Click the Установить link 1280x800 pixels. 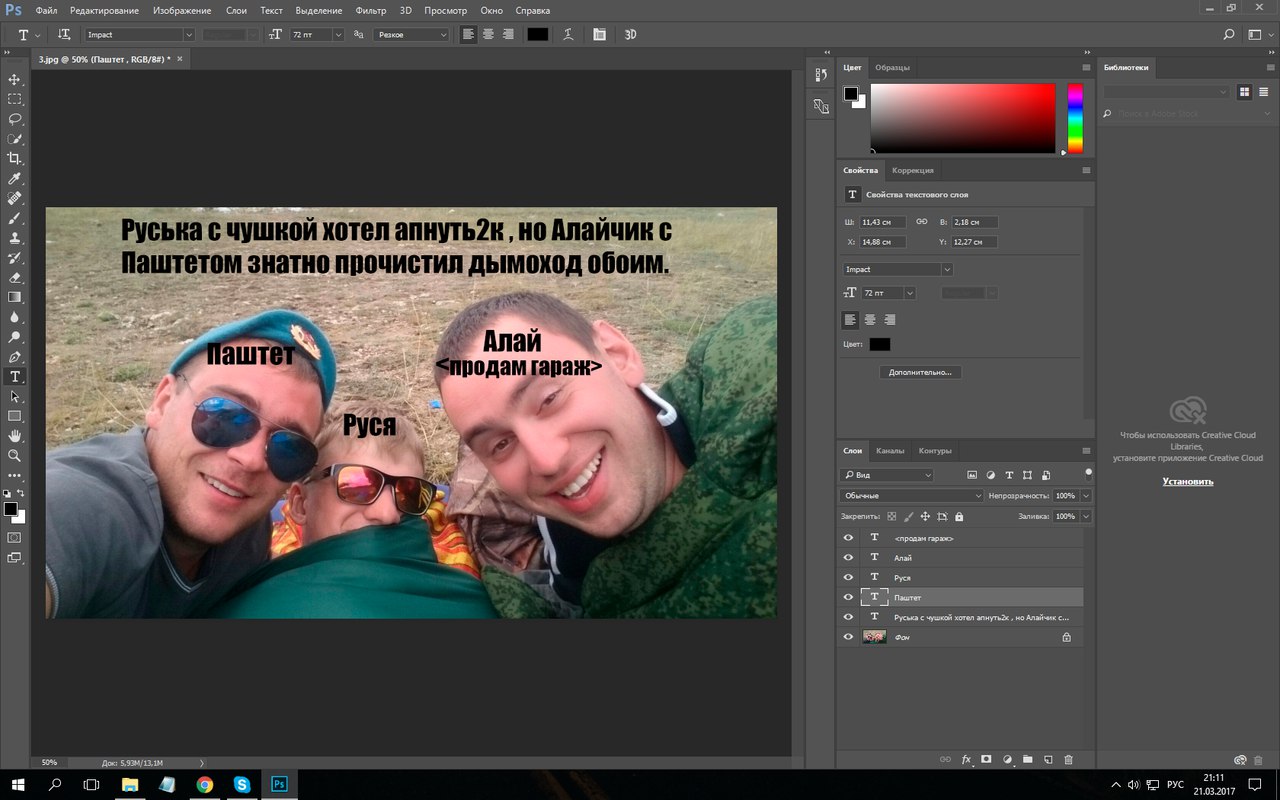coord(1187,481)
